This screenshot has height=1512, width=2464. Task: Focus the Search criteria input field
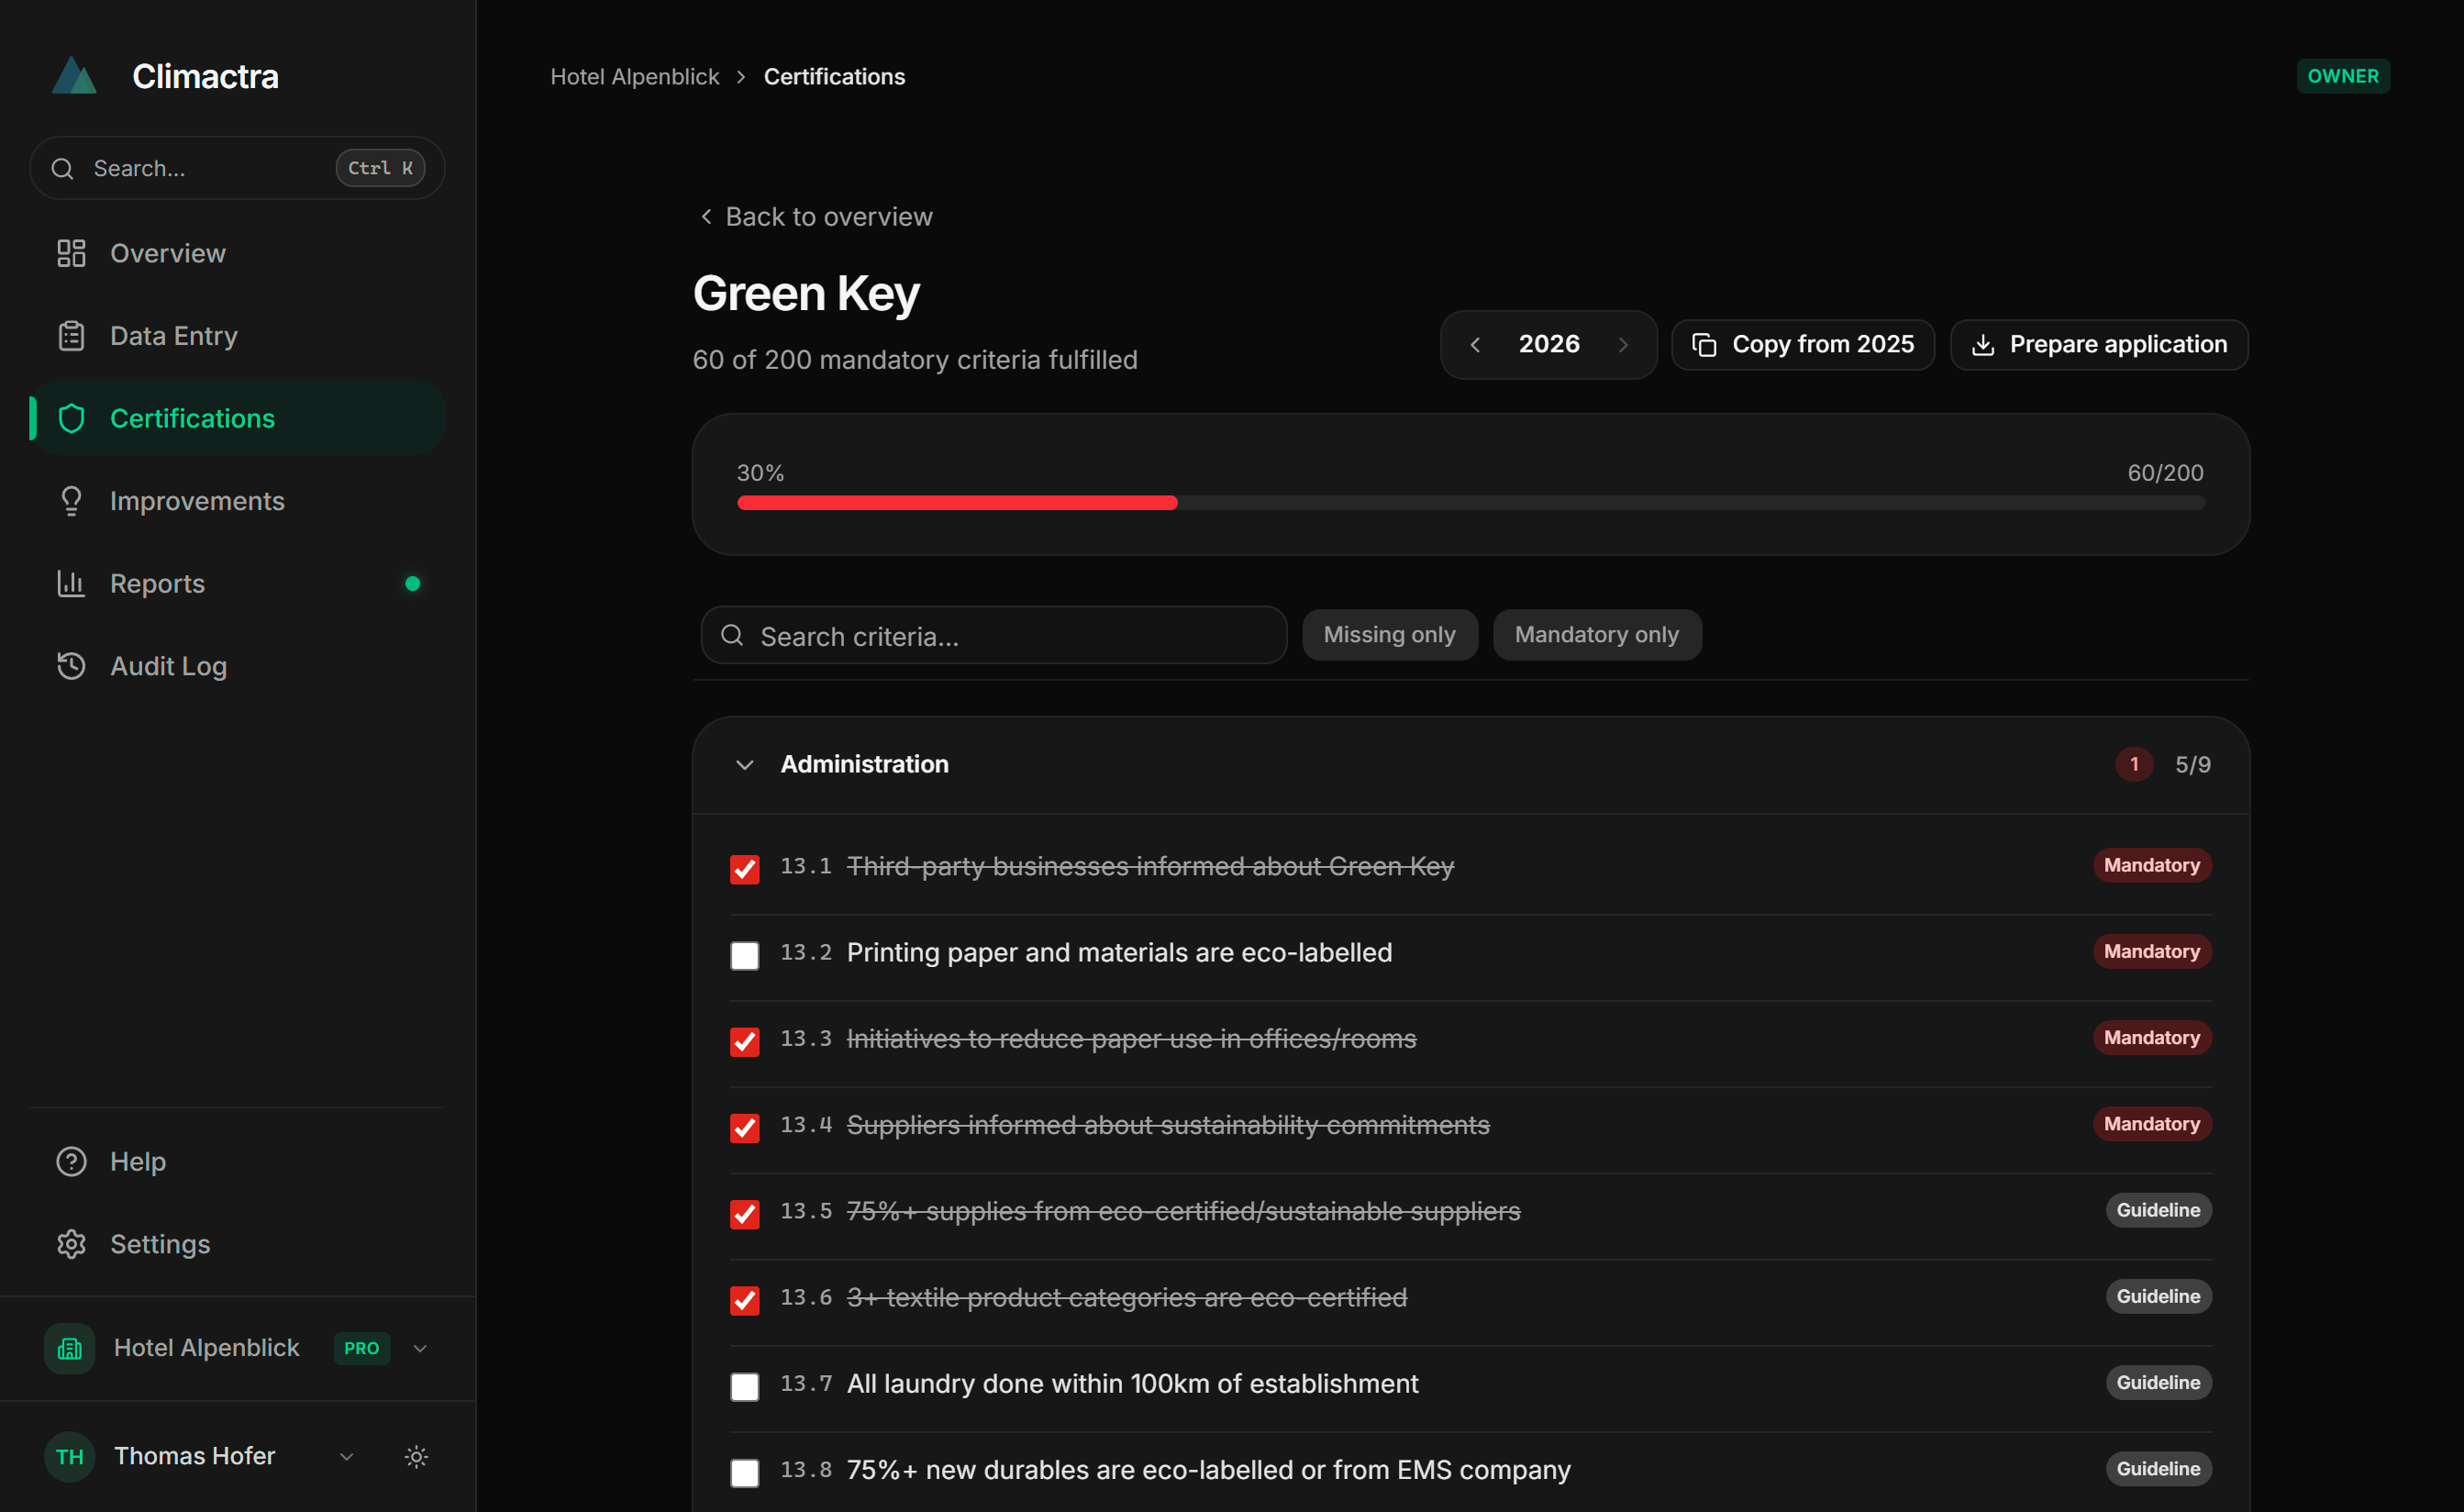[x=993, y=635]
